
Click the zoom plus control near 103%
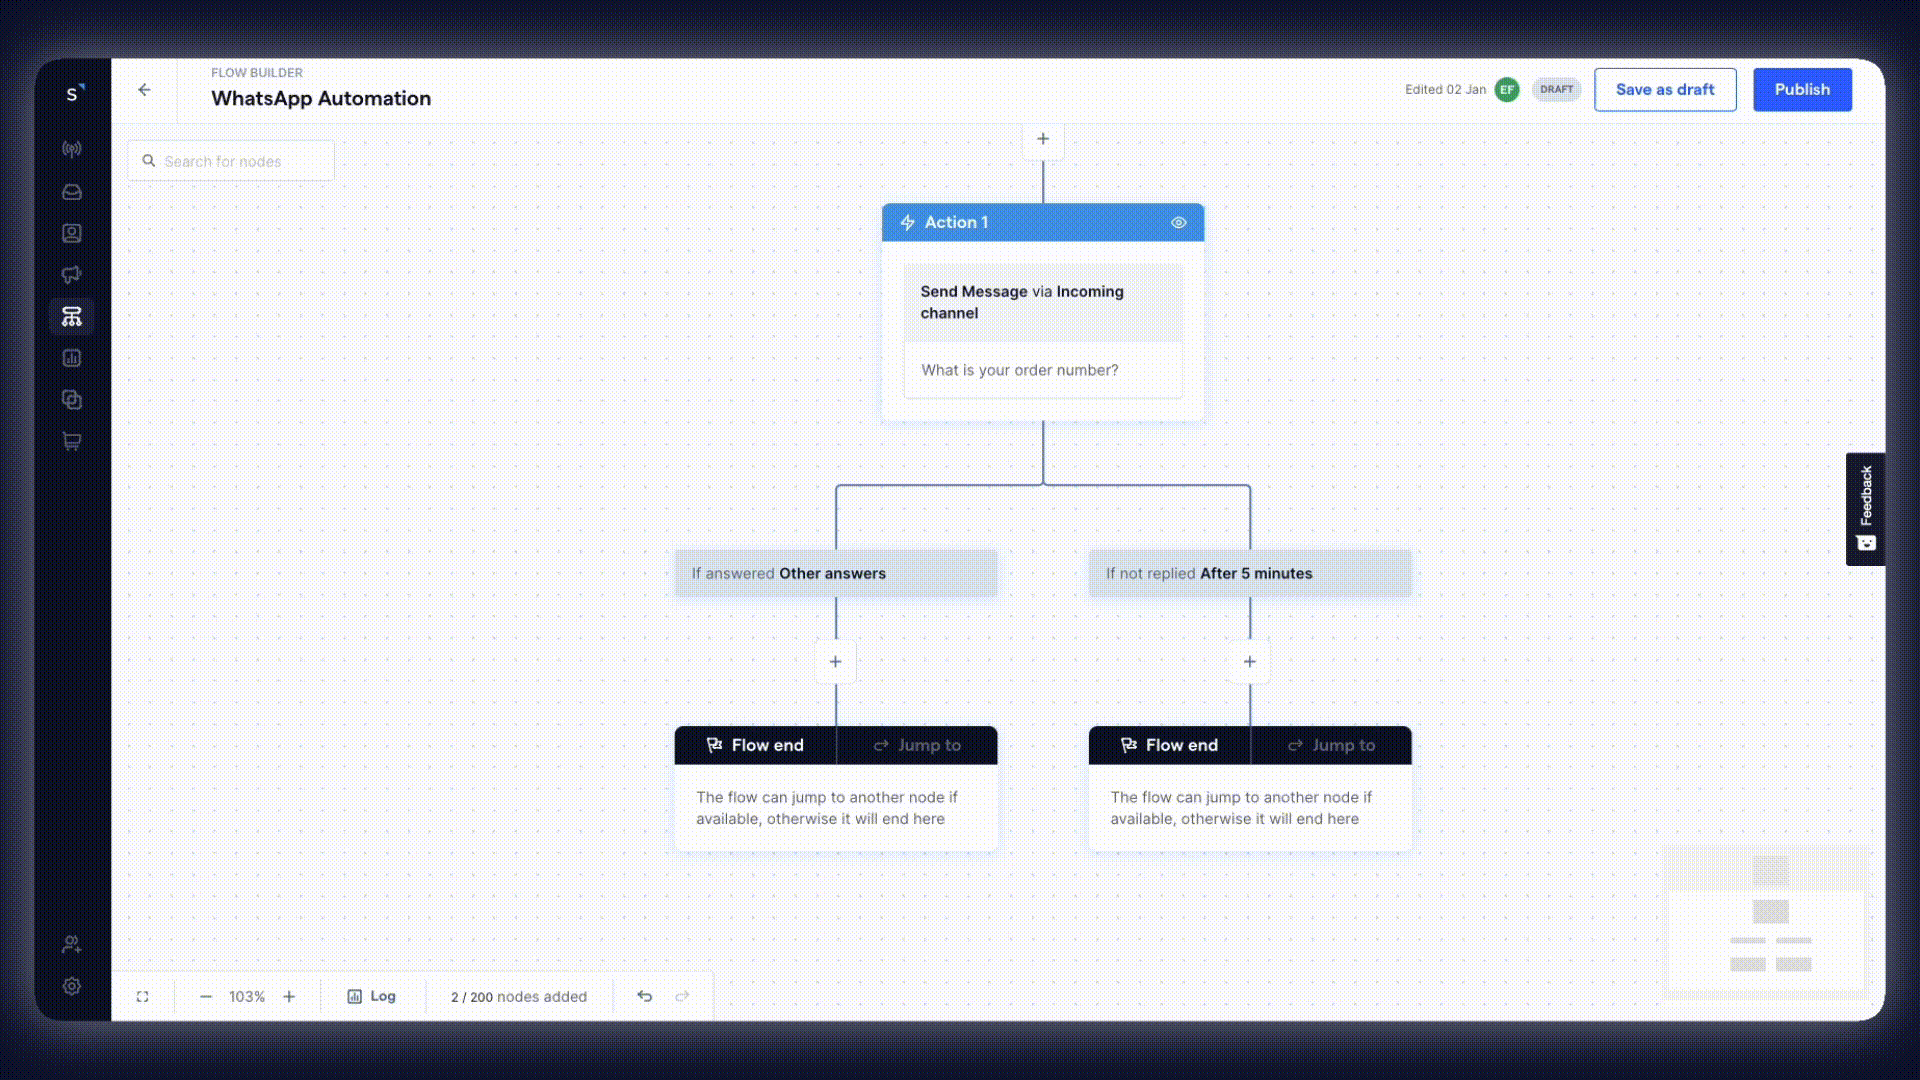pos(289,996)
